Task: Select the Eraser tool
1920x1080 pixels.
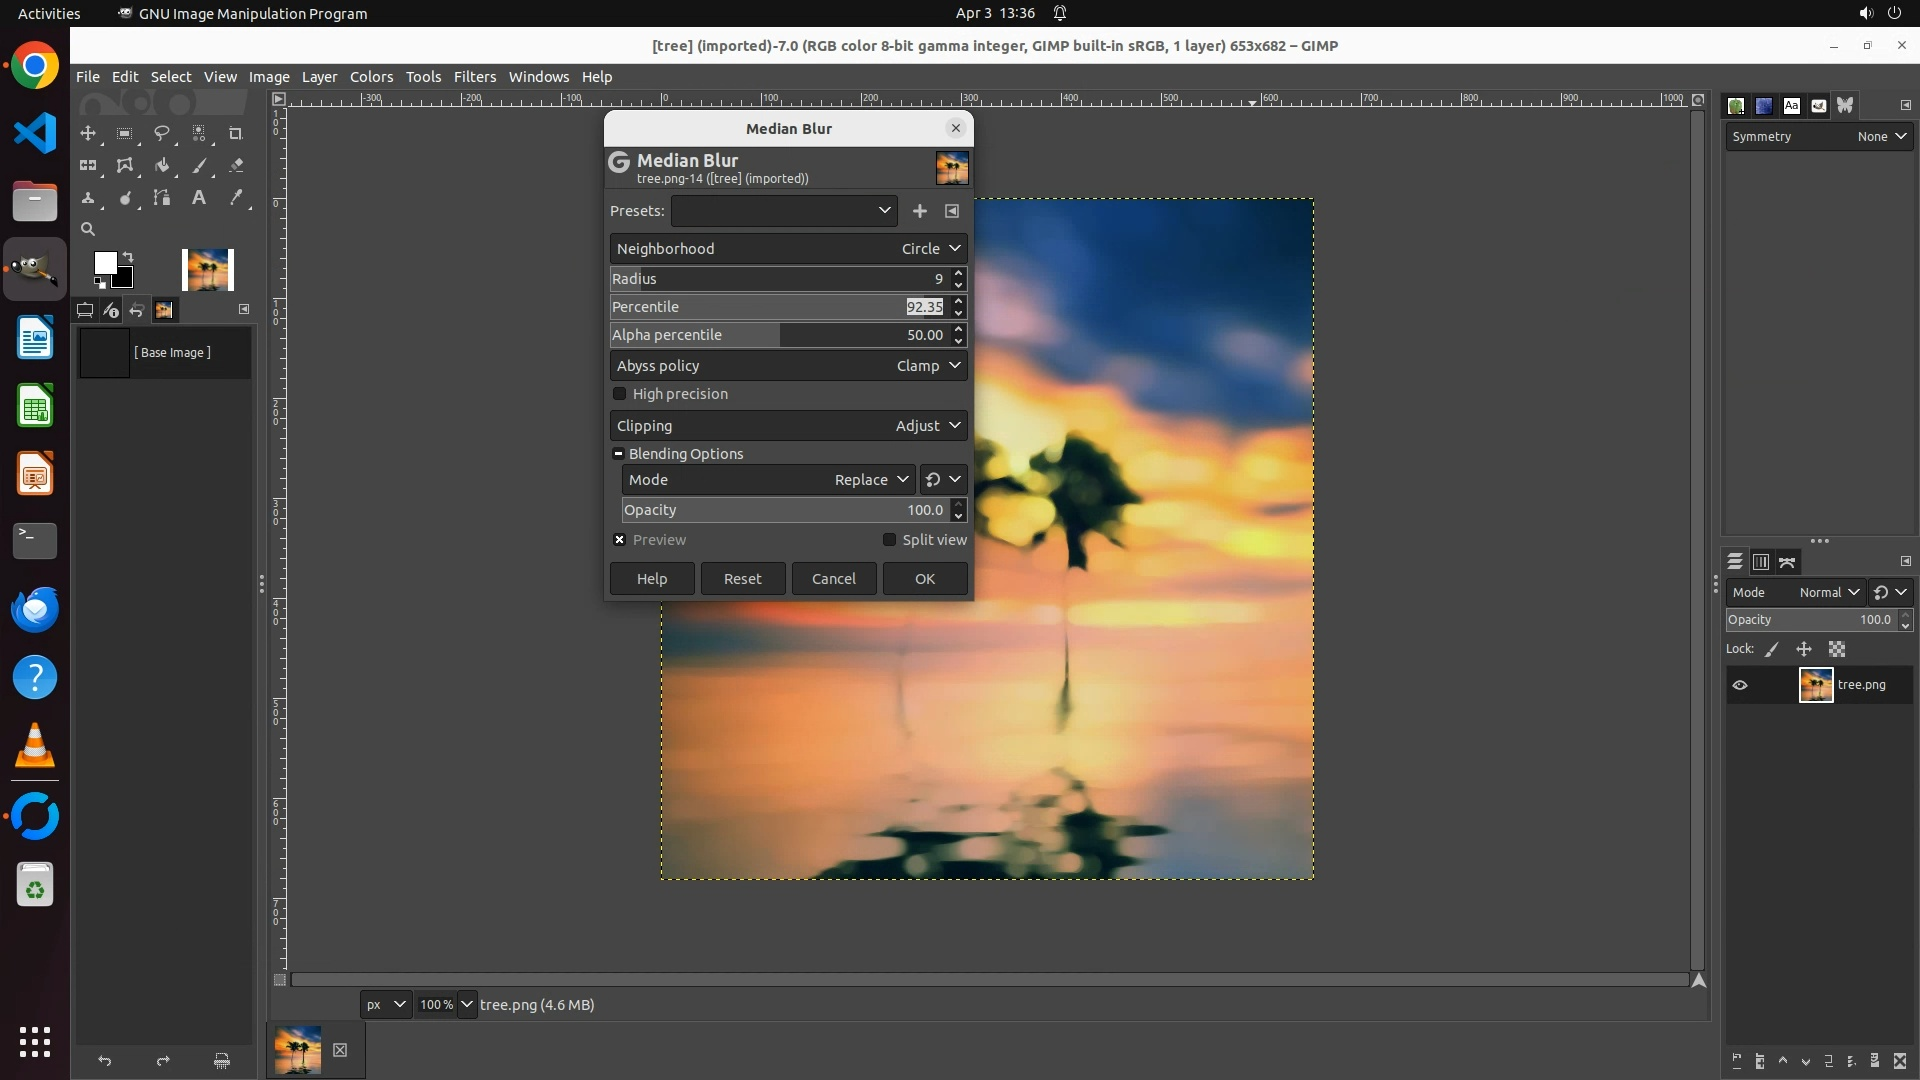Action: tap(236, 166)
